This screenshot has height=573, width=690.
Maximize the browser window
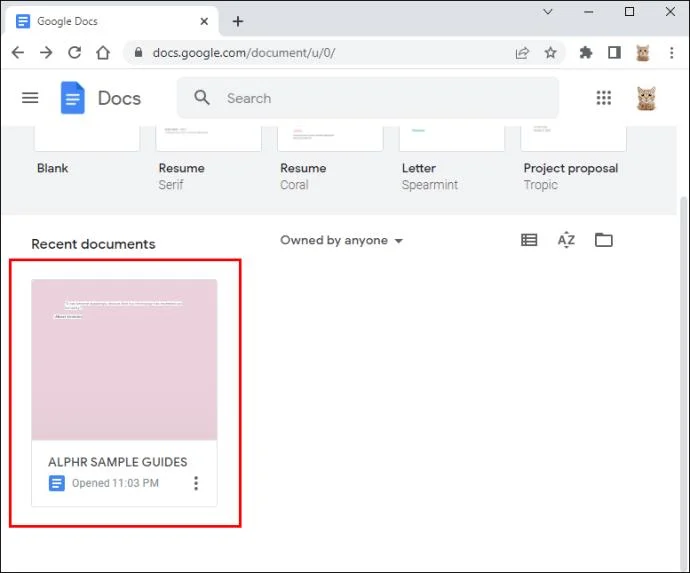pyautogui.click(x=629, y=12)
